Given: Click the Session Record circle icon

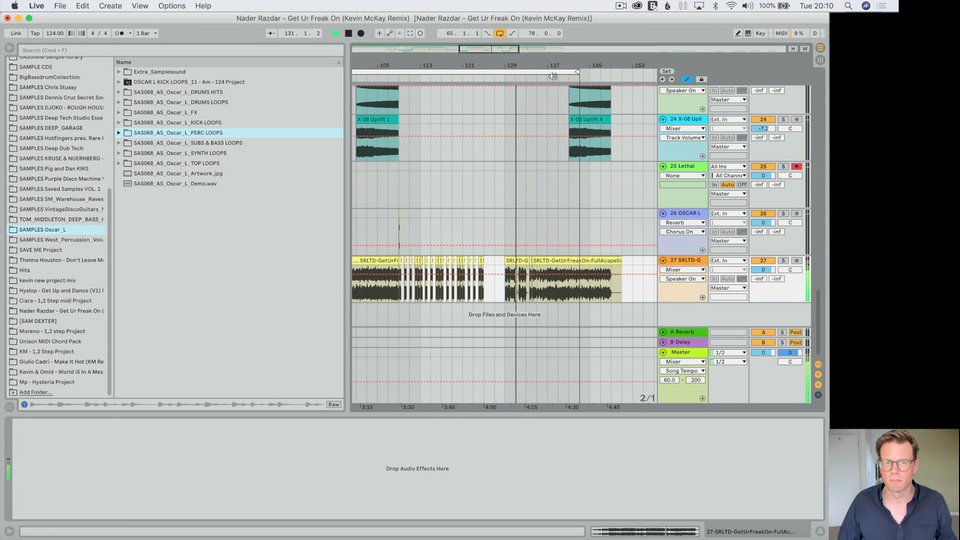Looking at the screenshot, I should click(420, 33).
